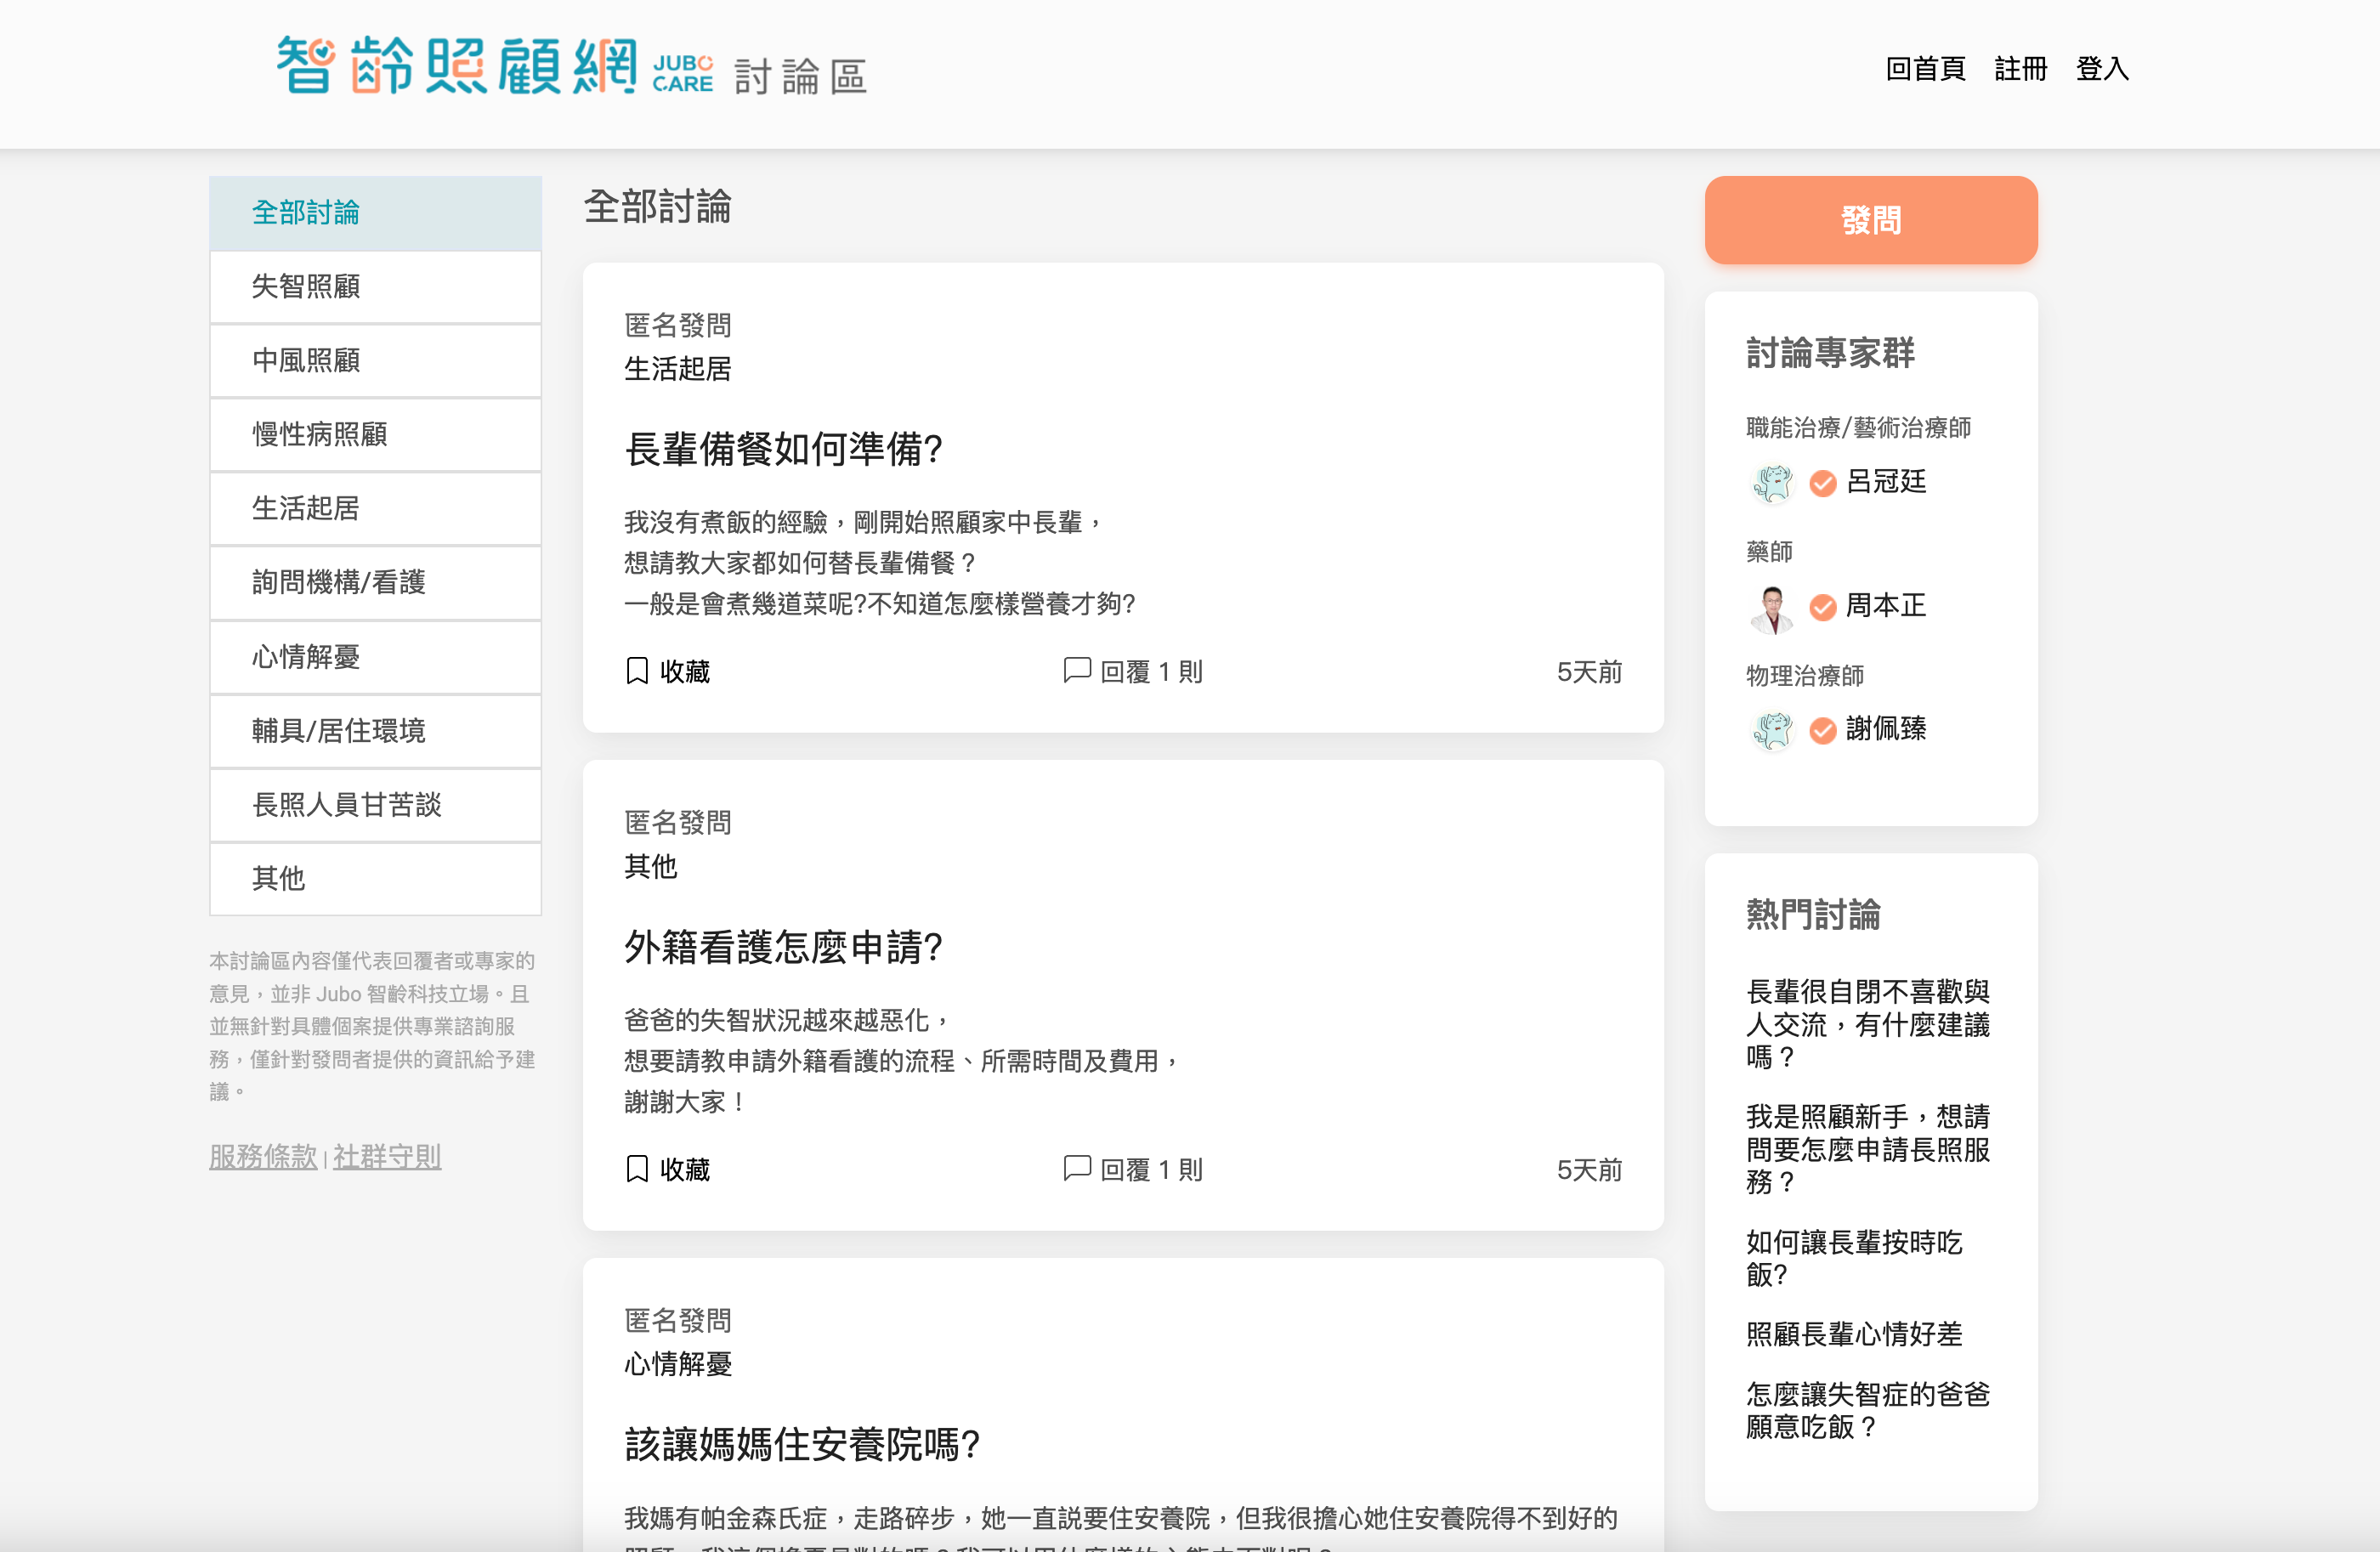Click 收藏 label on 長輩備餐 post
Viewport: 2380px width, 1552px height.
click(x=685, y=672)
